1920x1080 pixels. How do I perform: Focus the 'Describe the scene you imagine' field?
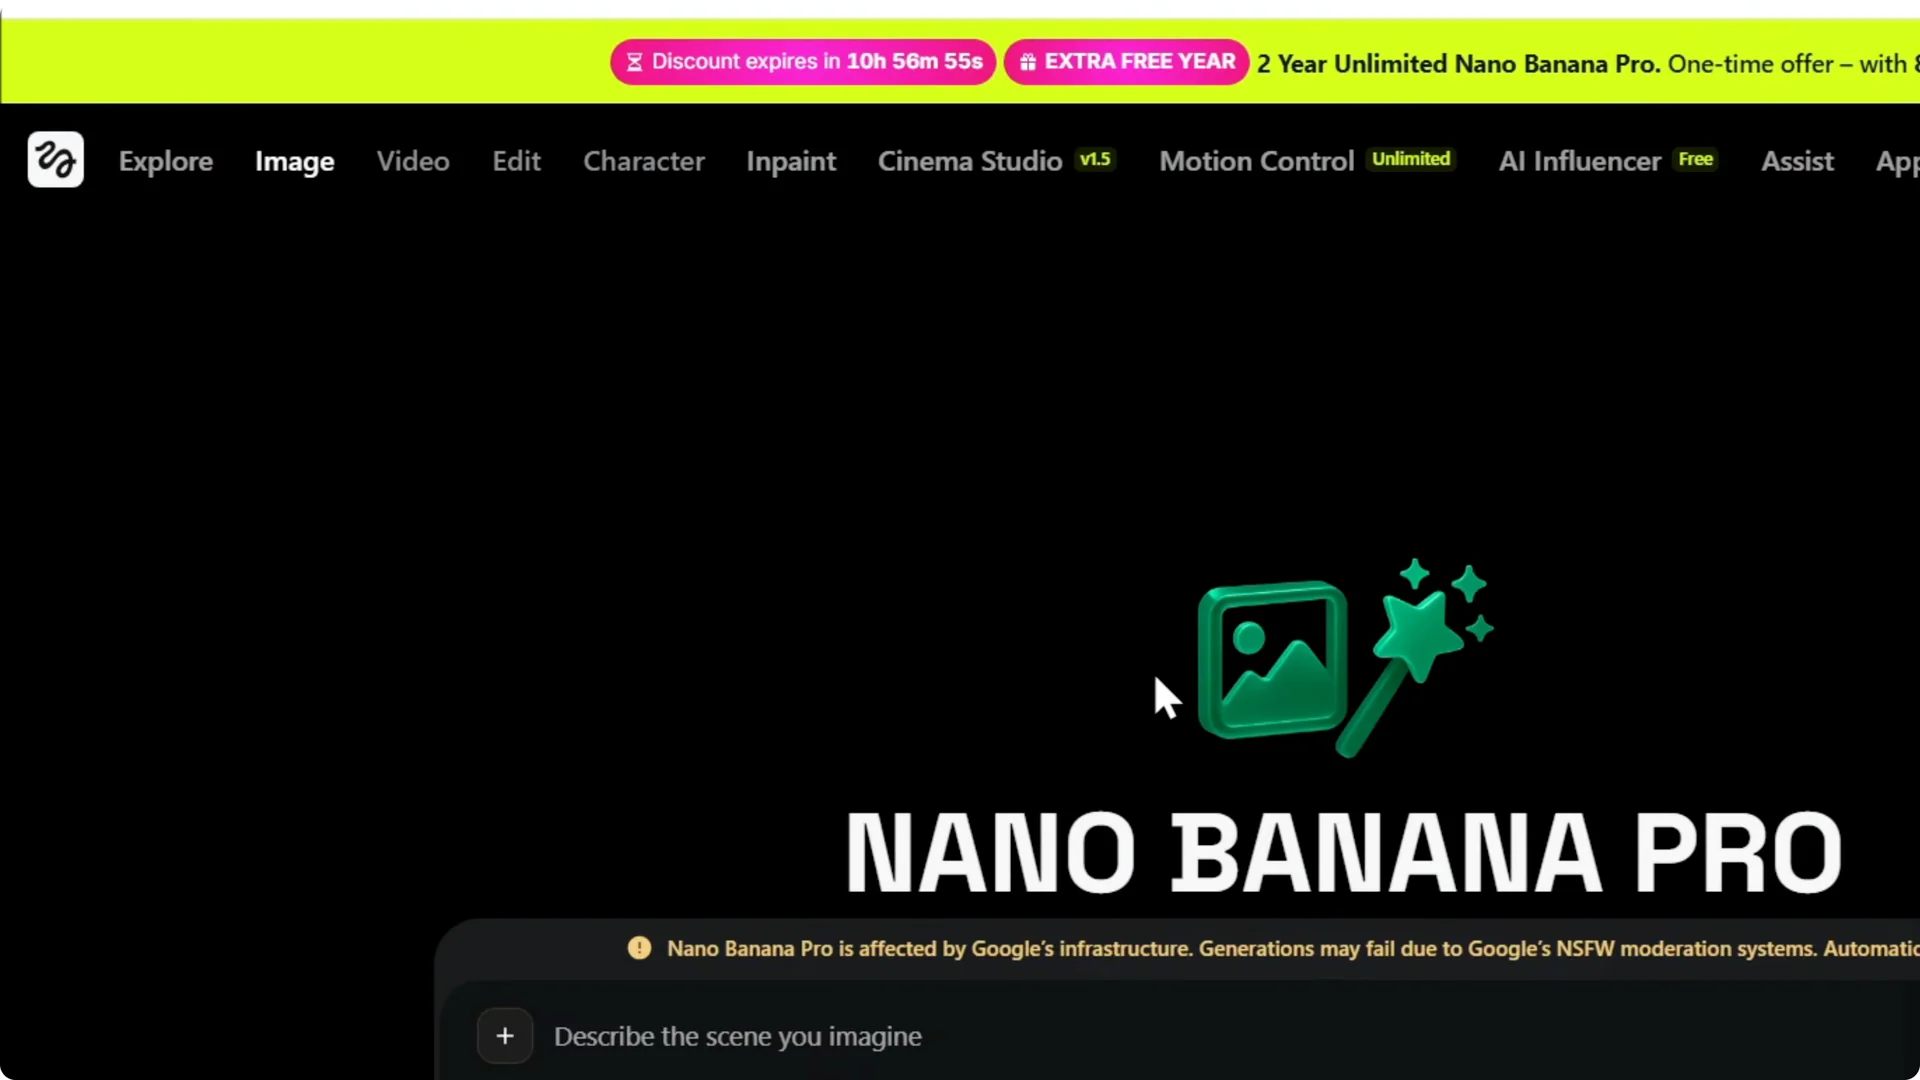[x=738, y=1036]
